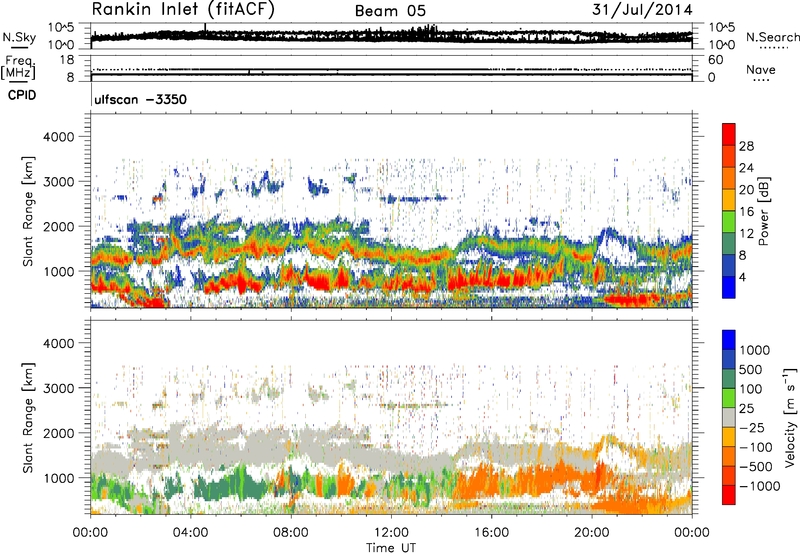Image resolution: width=800 pixels, height=554 pixels.
Task: Click the 'Rankin Inlet (fitACF)' title
Action: pos(183,10)
